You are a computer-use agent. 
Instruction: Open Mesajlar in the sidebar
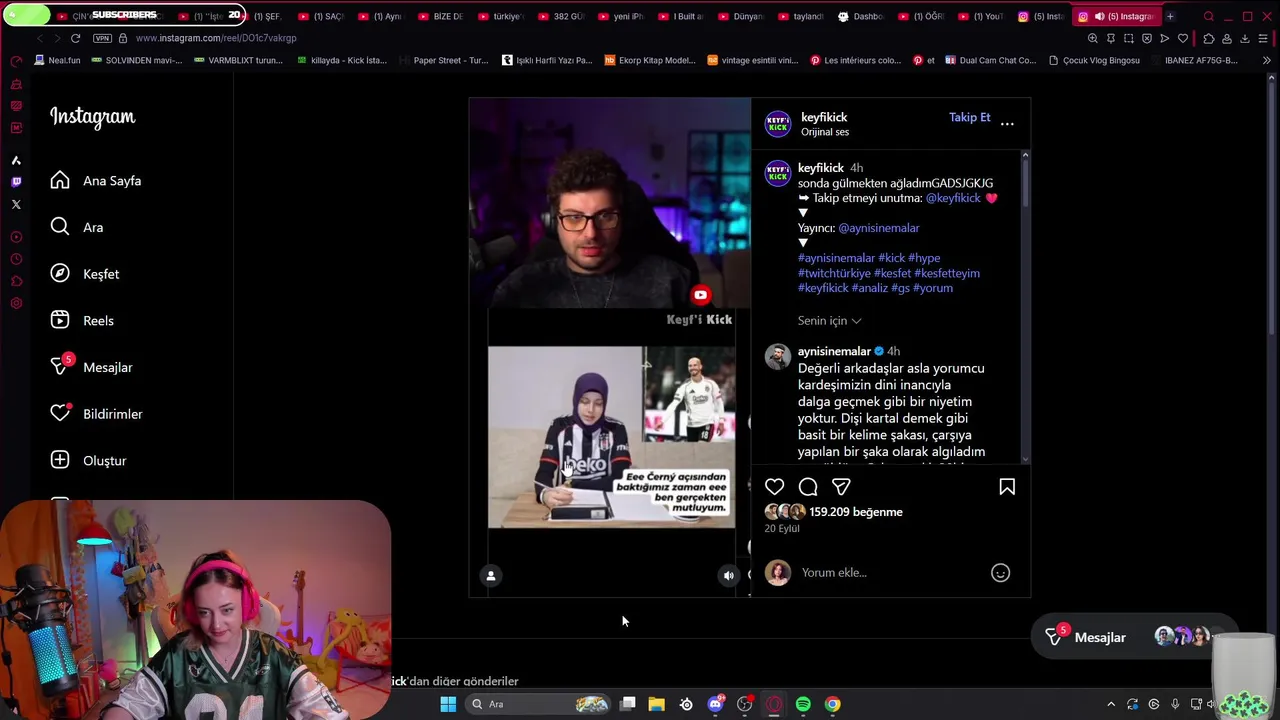coord(92,367)
